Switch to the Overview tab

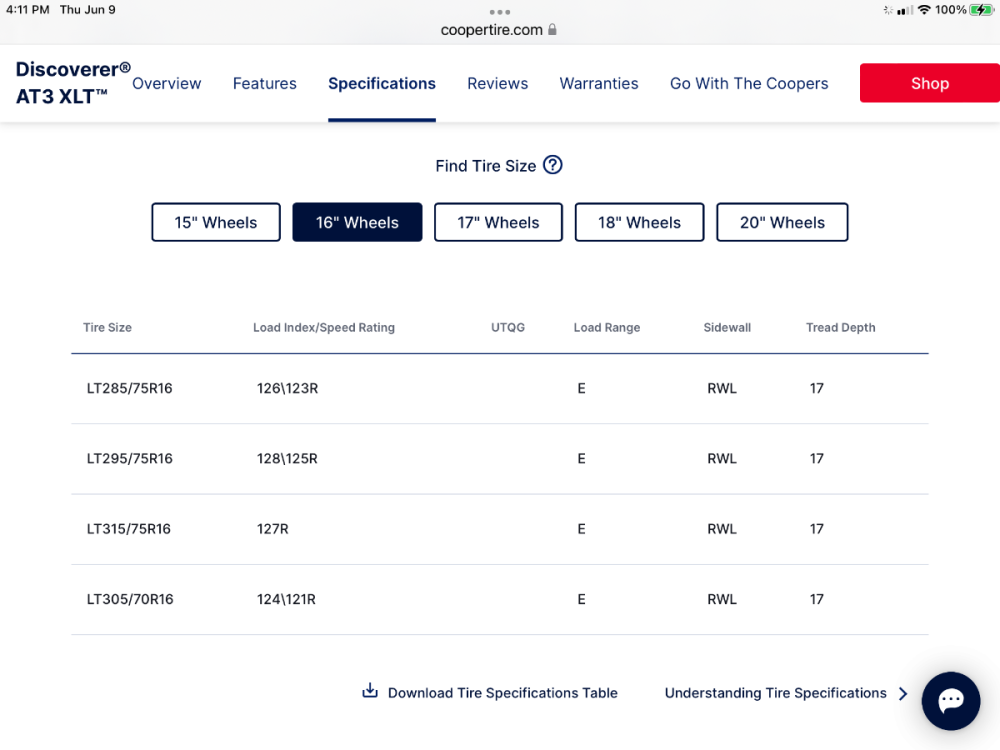coord(167,84)
